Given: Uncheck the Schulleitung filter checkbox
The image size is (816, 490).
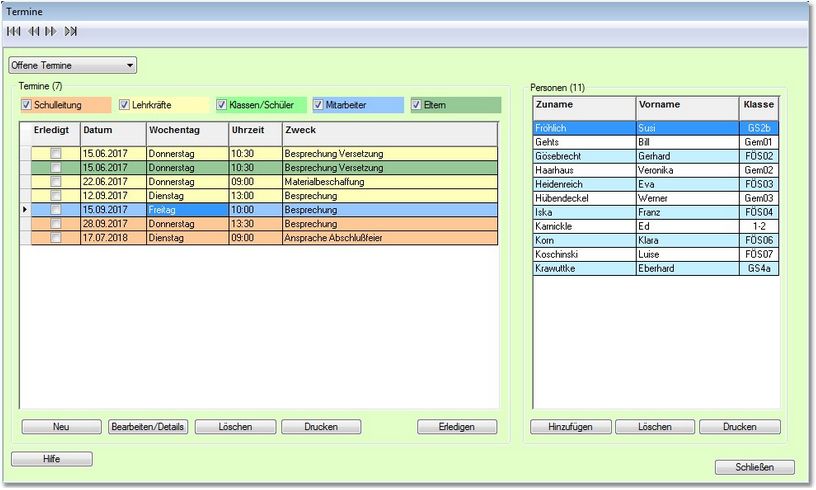Looking at the screenshot, I should 27,105.
